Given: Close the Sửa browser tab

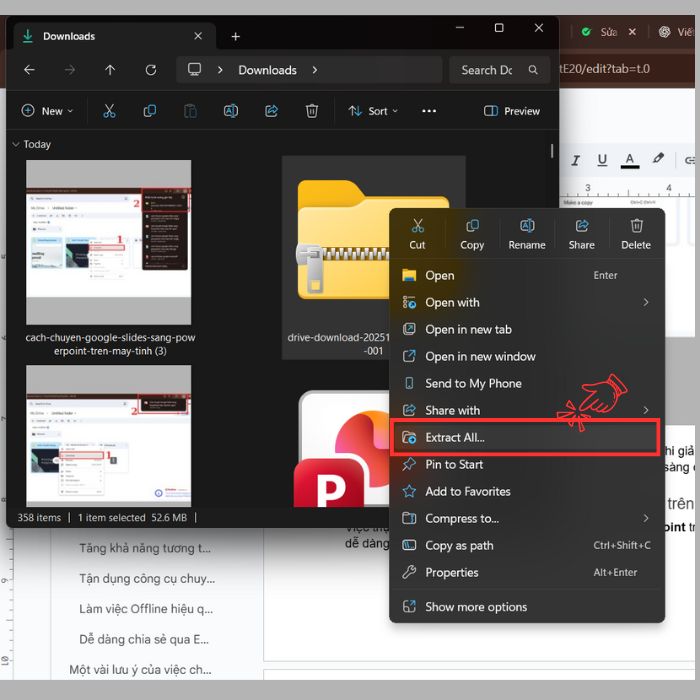Looking at the screenshot, I should [x=632, y=32].
